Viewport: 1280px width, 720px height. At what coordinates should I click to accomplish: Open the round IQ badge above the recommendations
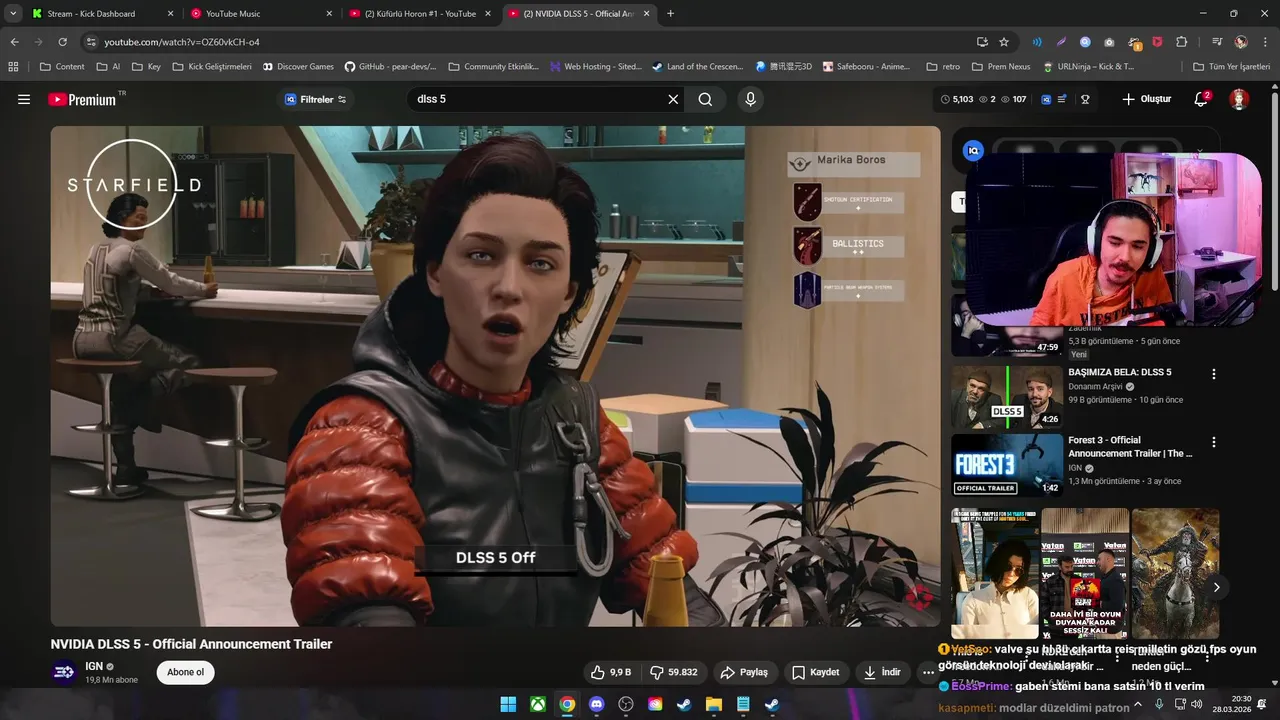click(973, 151)
